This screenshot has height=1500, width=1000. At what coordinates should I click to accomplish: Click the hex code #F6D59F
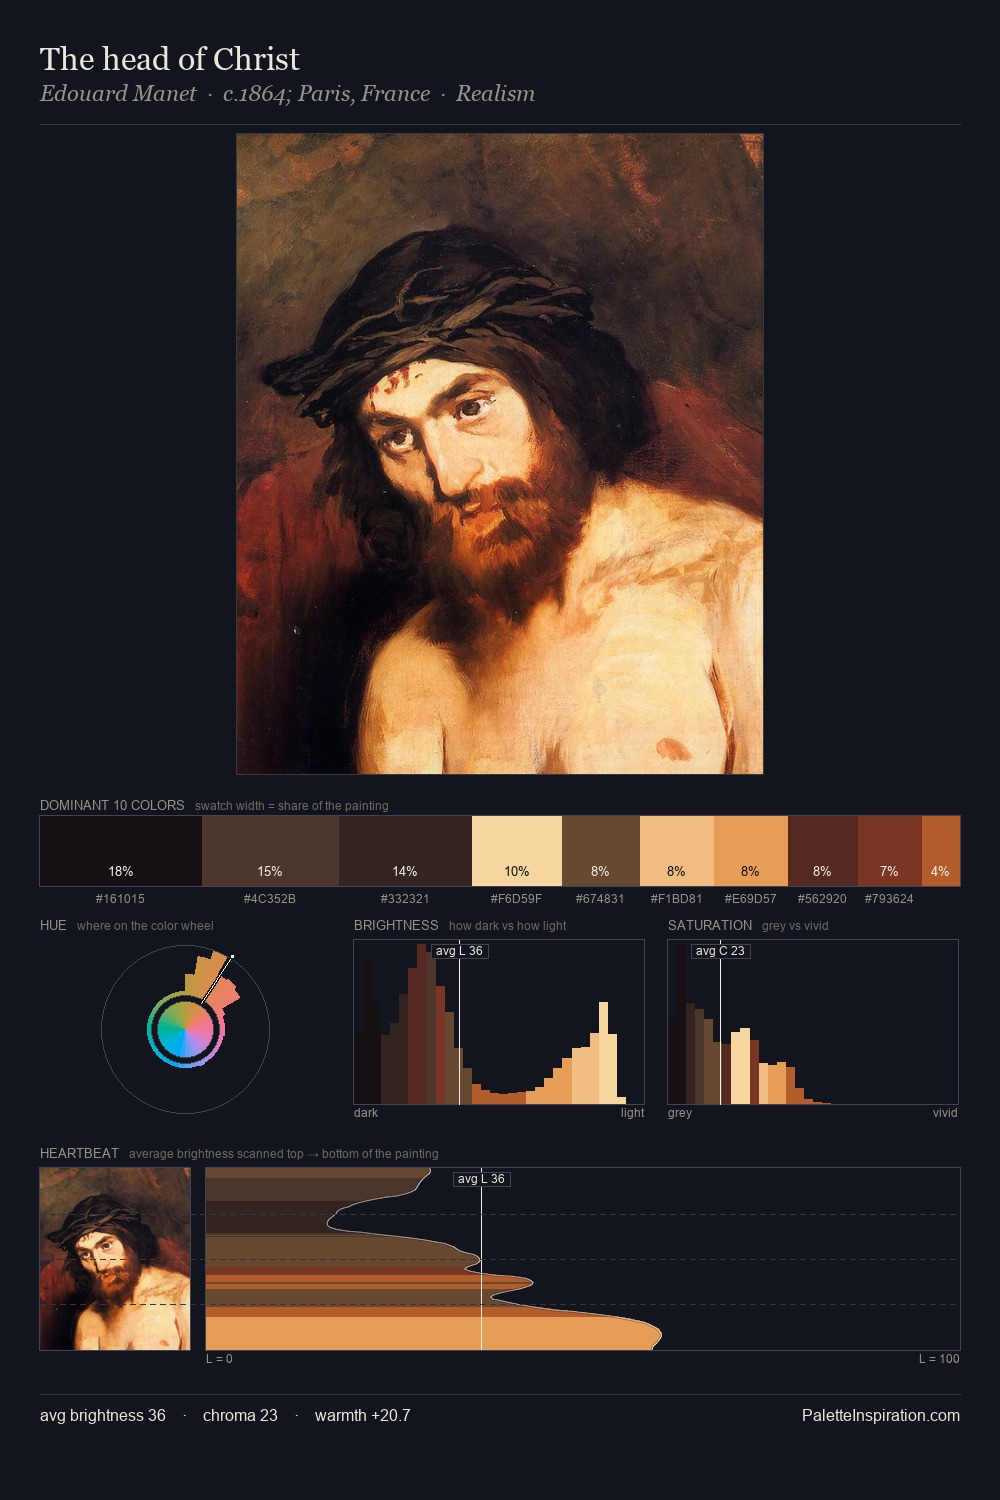[x=516, y=899]
